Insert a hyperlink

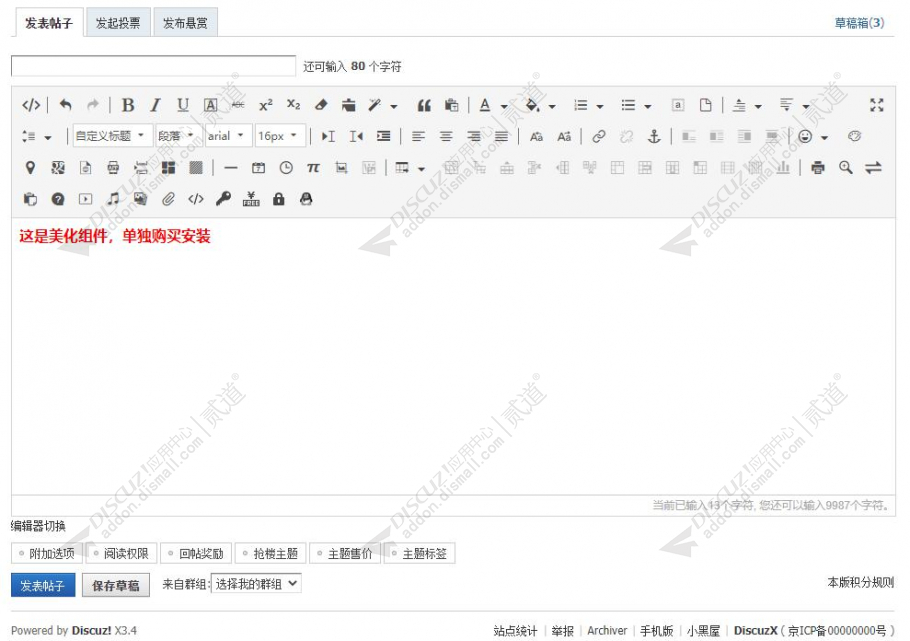(x=599, y=136)
